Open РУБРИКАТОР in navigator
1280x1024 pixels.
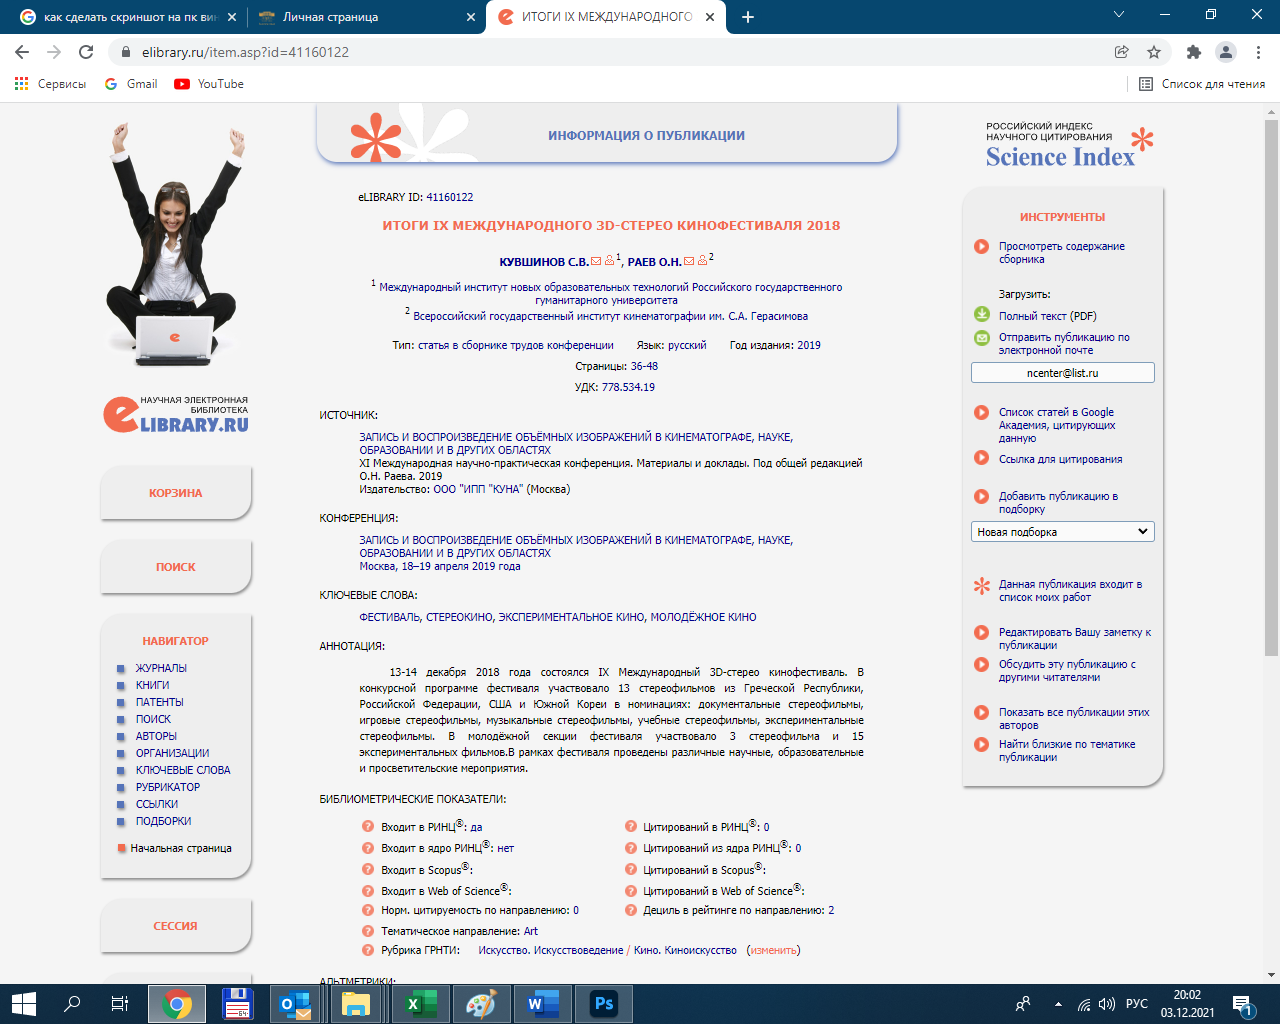point(168,787)
